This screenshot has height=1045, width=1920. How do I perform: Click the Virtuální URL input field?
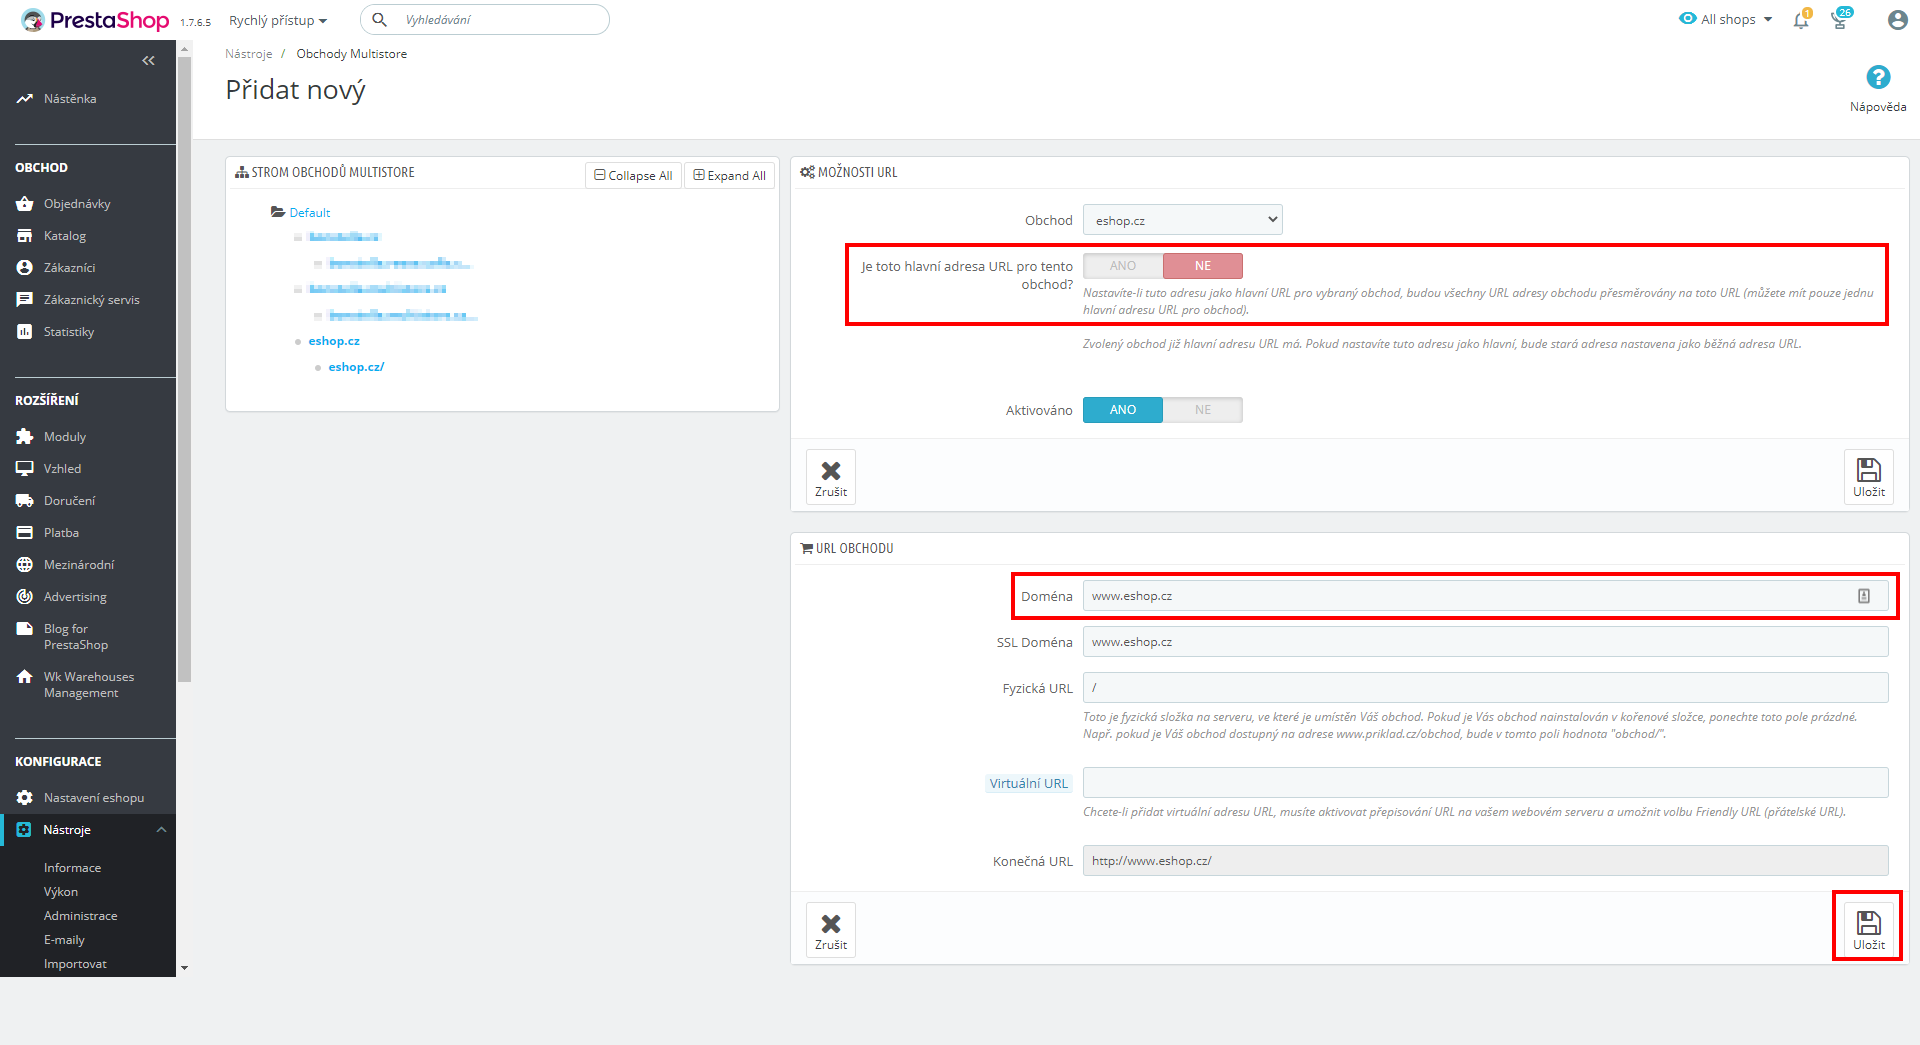[1485, 783]
